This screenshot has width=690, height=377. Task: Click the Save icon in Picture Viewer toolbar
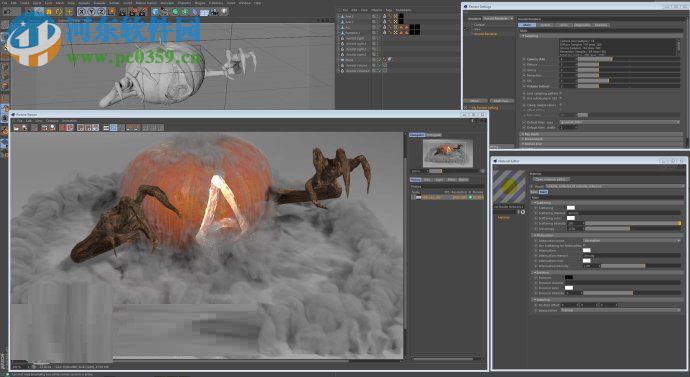coord(24,128)
